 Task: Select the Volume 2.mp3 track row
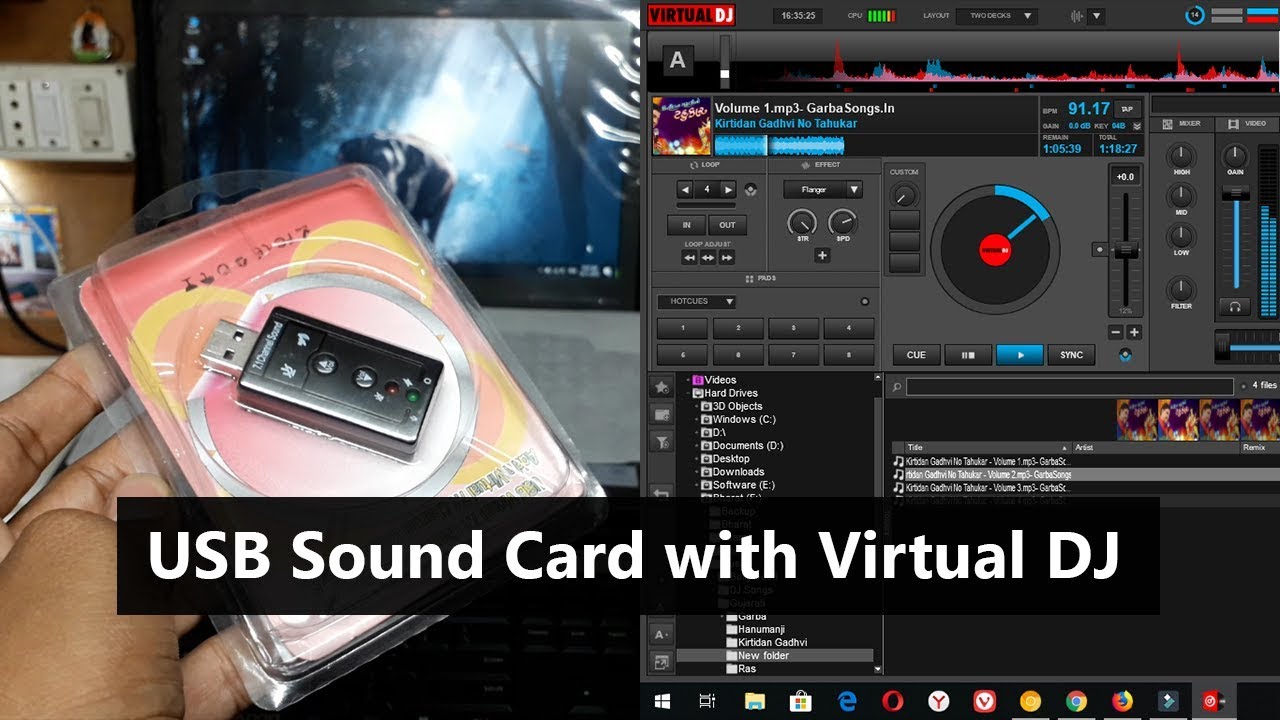pos(1085,474)
